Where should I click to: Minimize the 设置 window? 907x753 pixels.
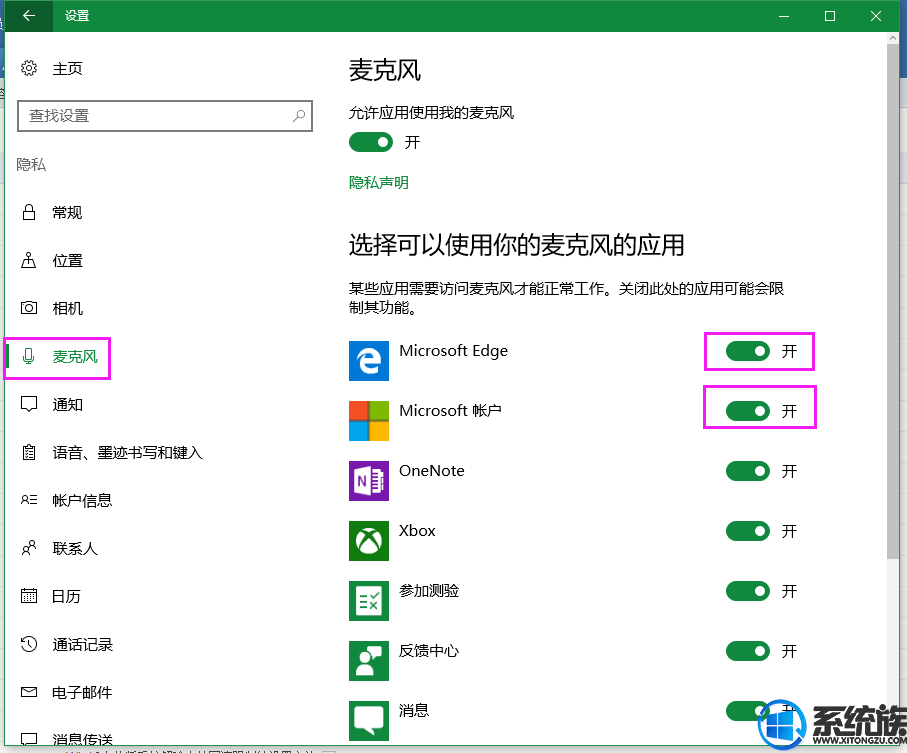click(784, 16)
